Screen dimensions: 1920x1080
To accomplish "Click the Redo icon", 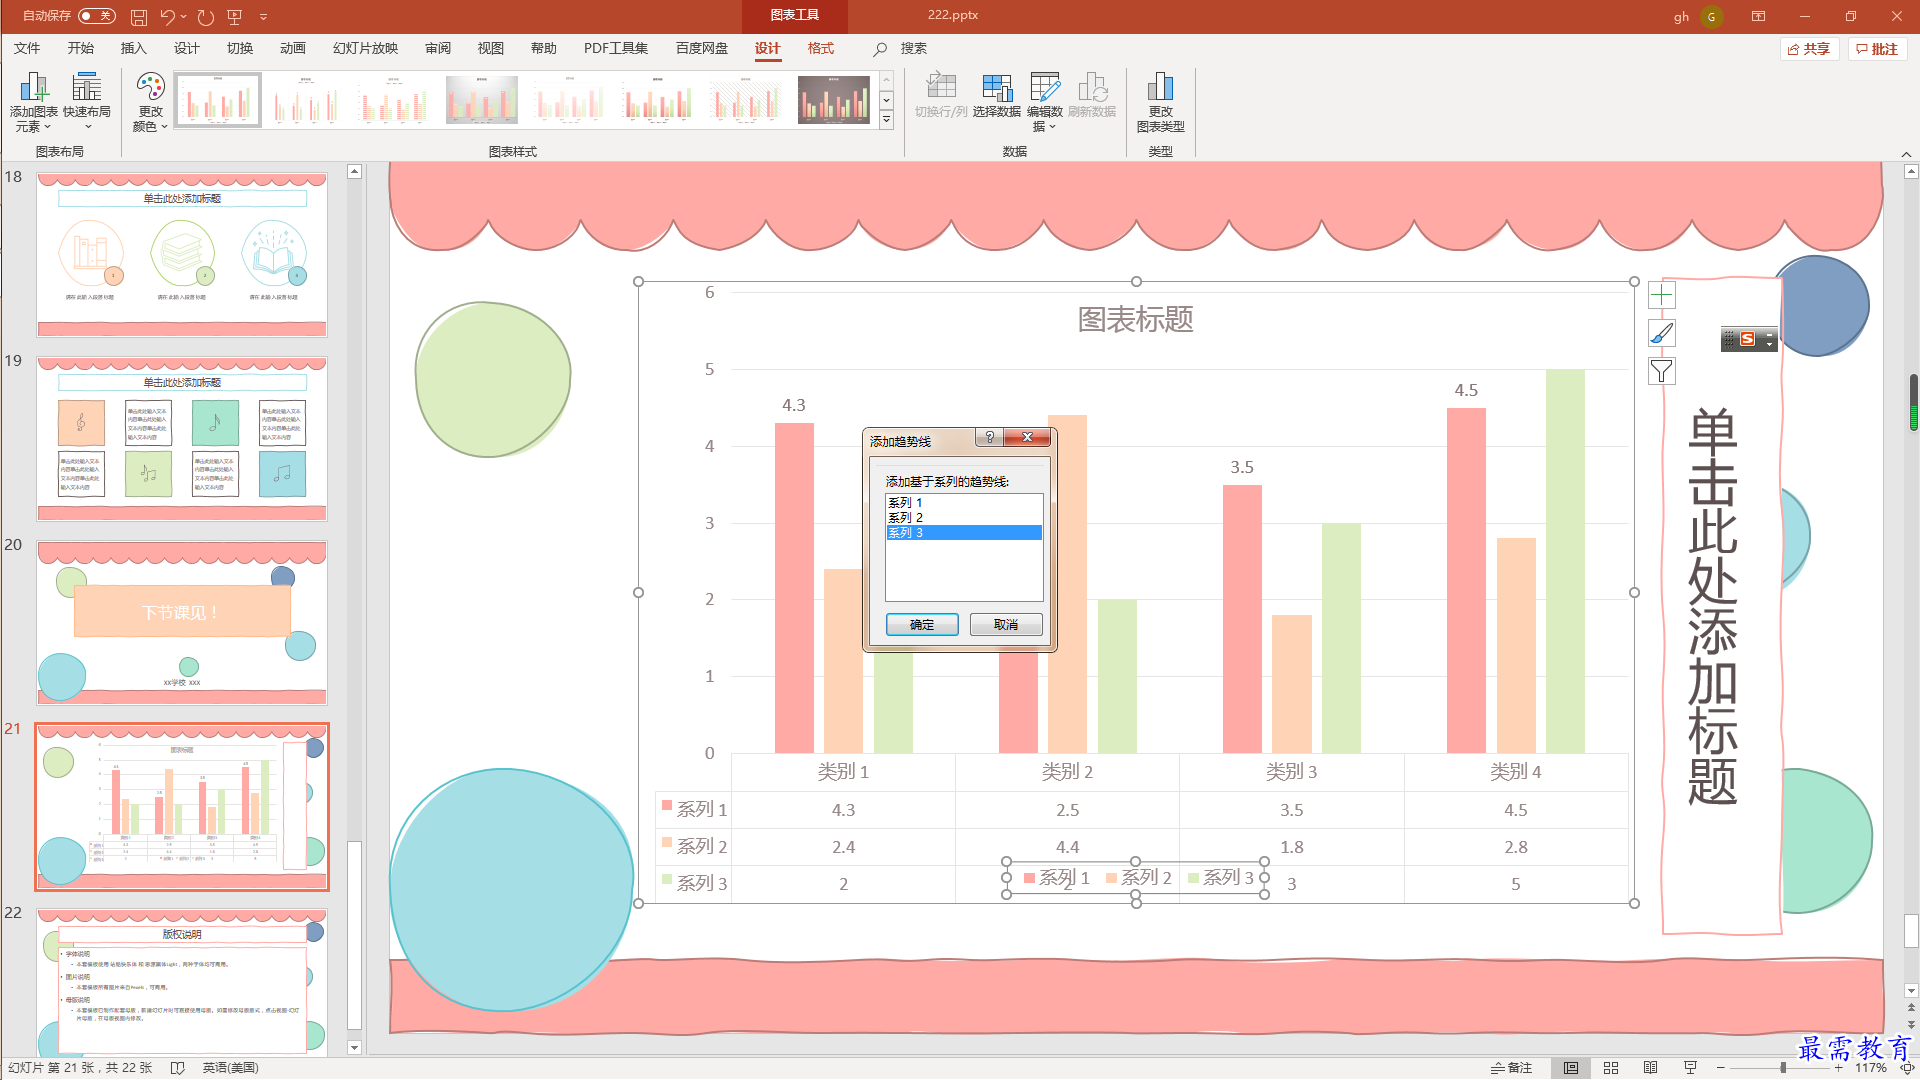I will pyautogui.click(x=205, y=16).
